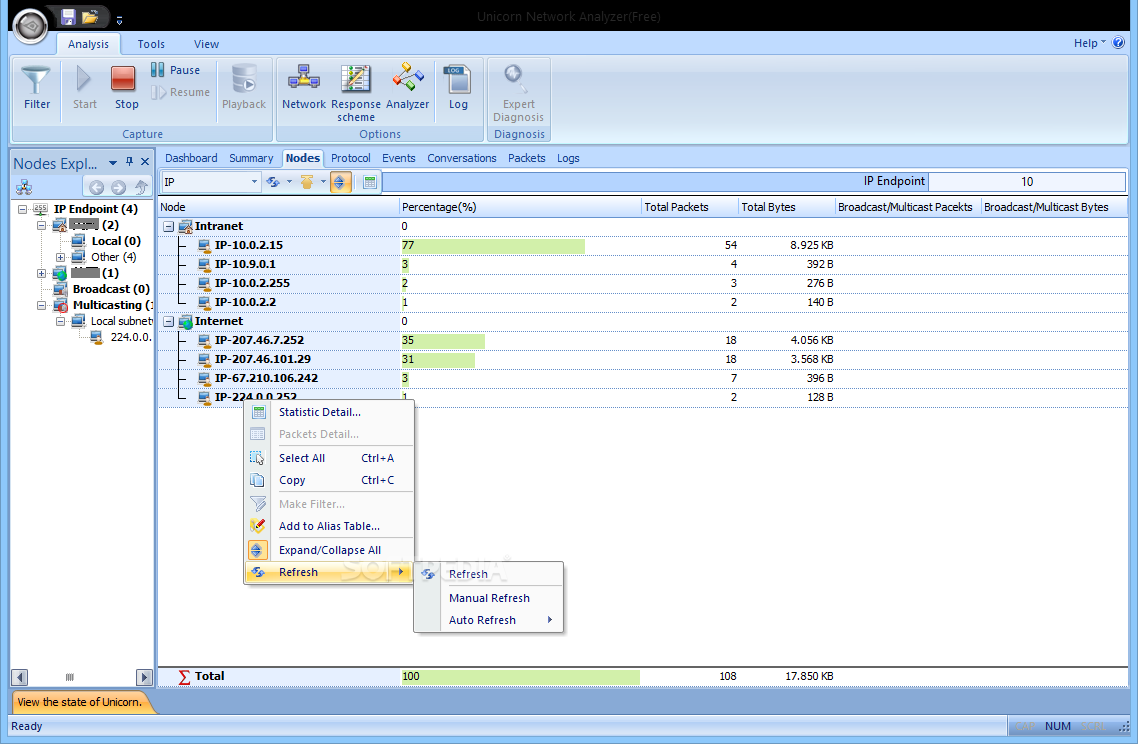The width and height of the screenshot is (1138, 744).
Task: Collapse the Internet group in the node table
Action: click(168, 322)
